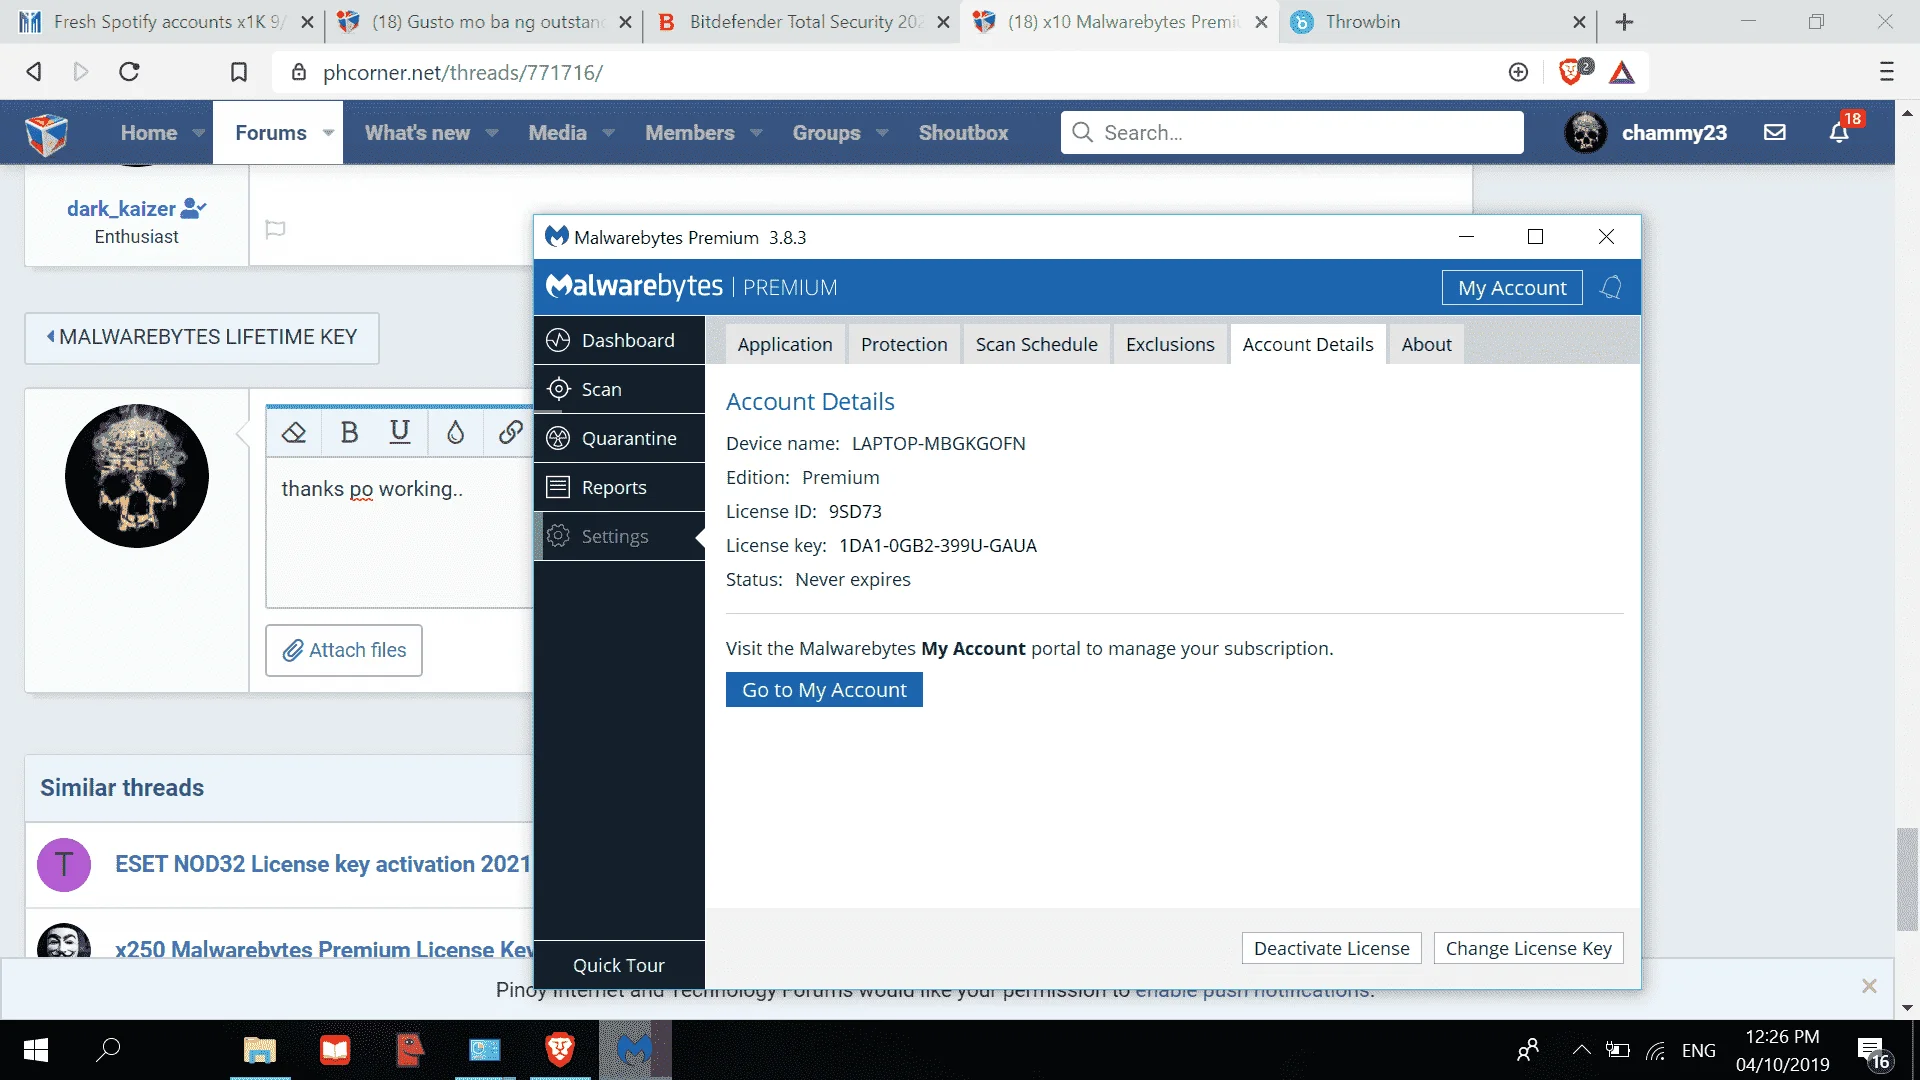Open Windows taskbar search
Image resolution: width=1920 pixels, height=1080 pixels.
108,1050
